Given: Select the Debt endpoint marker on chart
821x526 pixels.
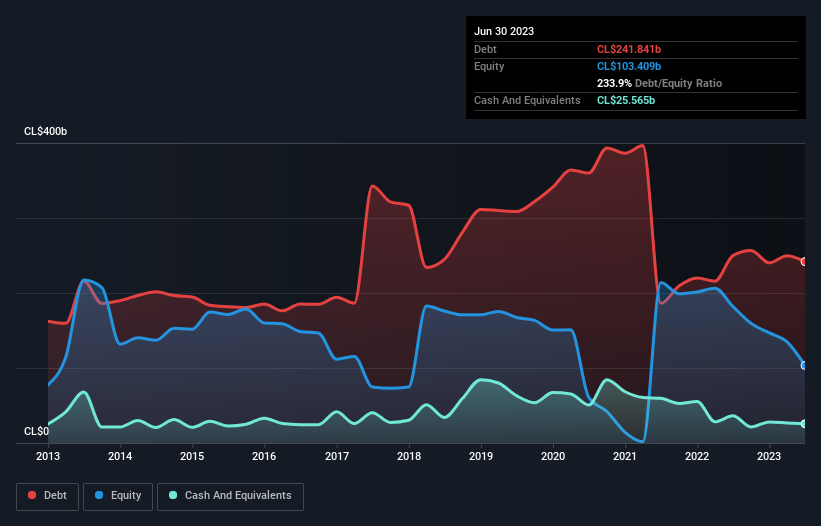Looking at the screenshot, I should coord(804,262).
